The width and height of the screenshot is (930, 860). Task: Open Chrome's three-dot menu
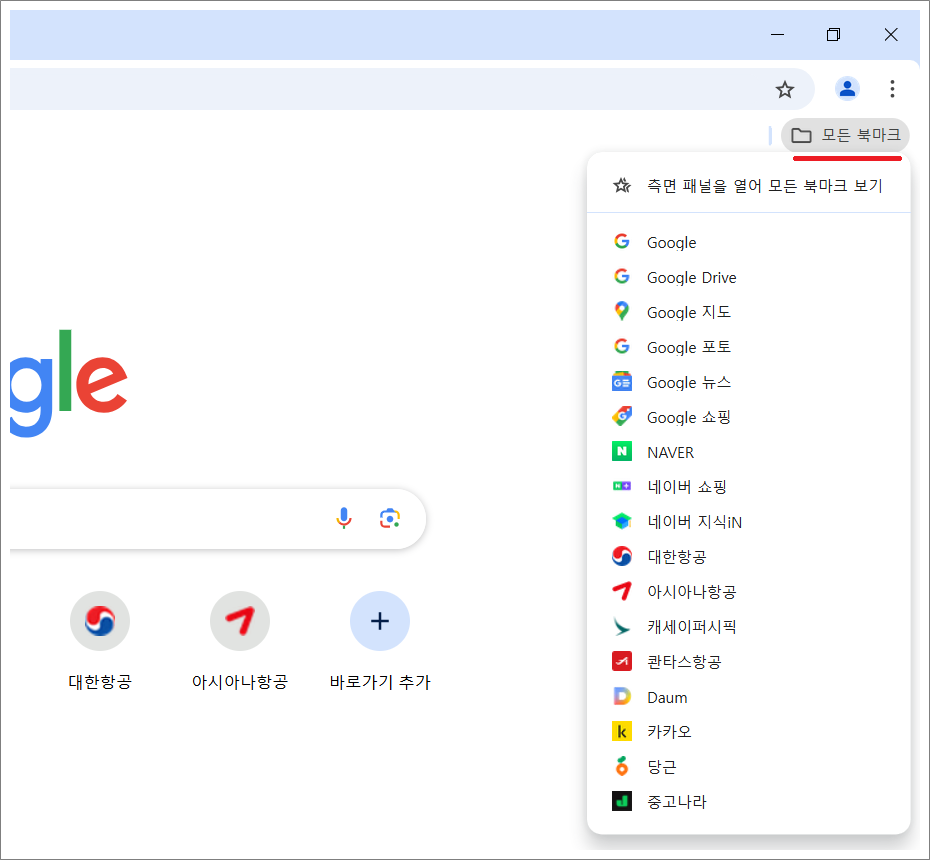(x=892, y=89)
